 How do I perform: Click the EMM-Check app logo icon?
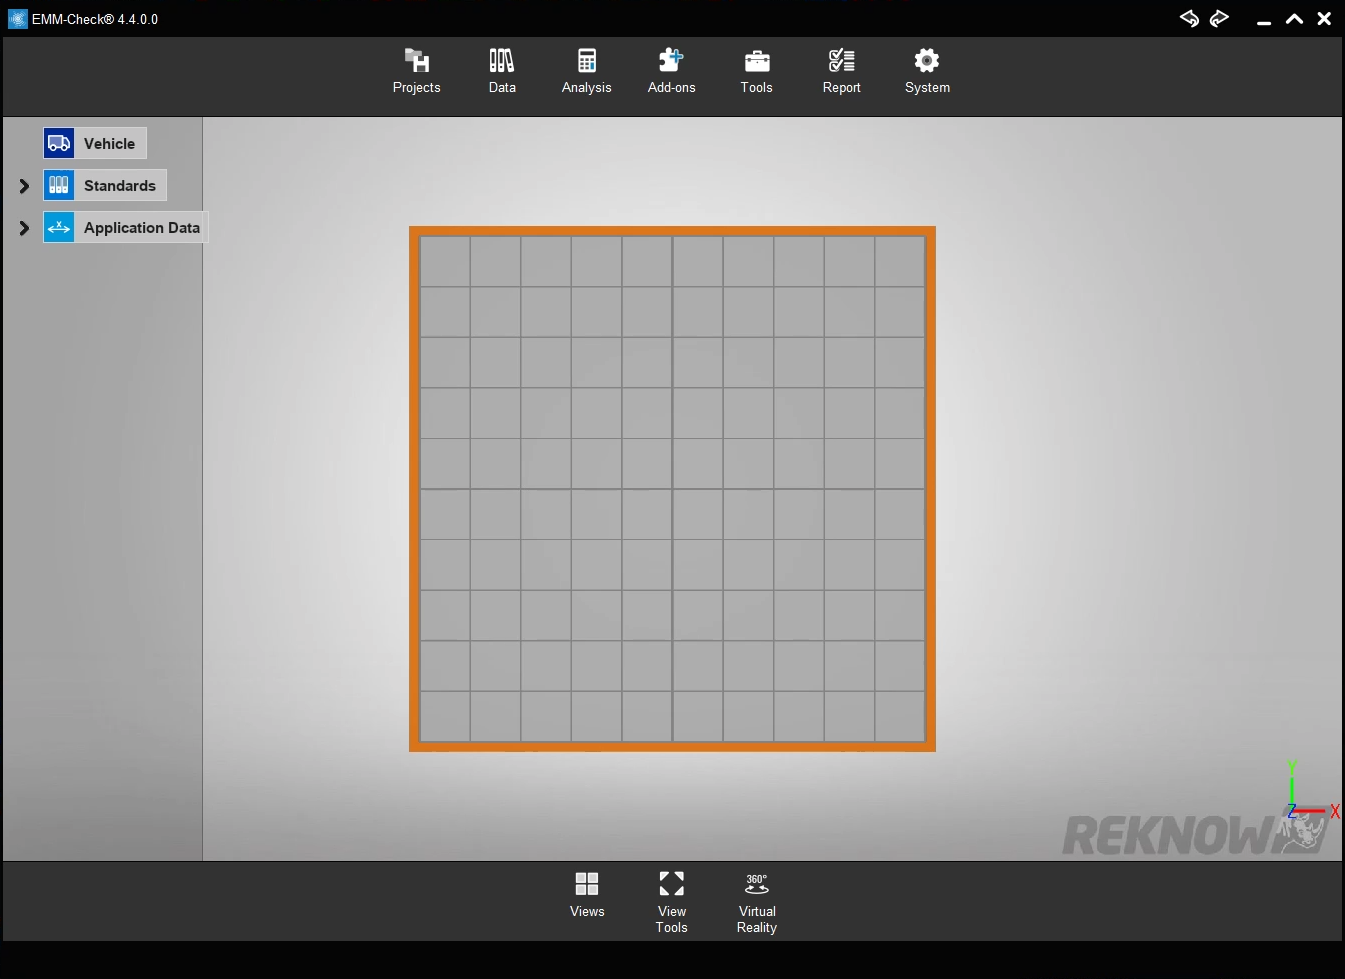tap(18, 19)
